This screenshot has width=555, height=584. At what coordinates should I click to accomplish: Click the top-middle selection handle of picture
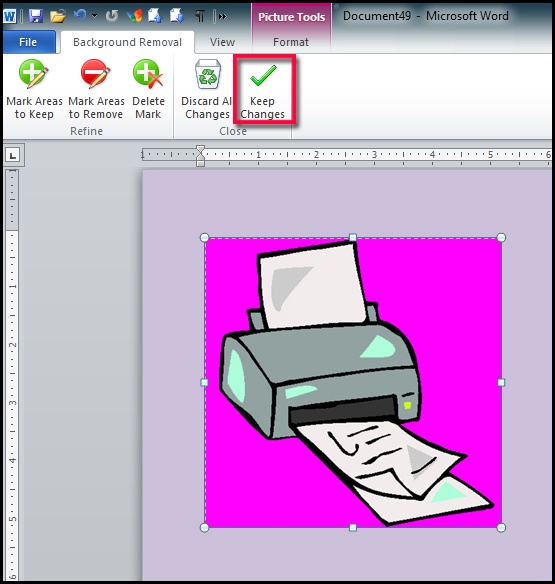pyautogui.click(x=353, y=238)
